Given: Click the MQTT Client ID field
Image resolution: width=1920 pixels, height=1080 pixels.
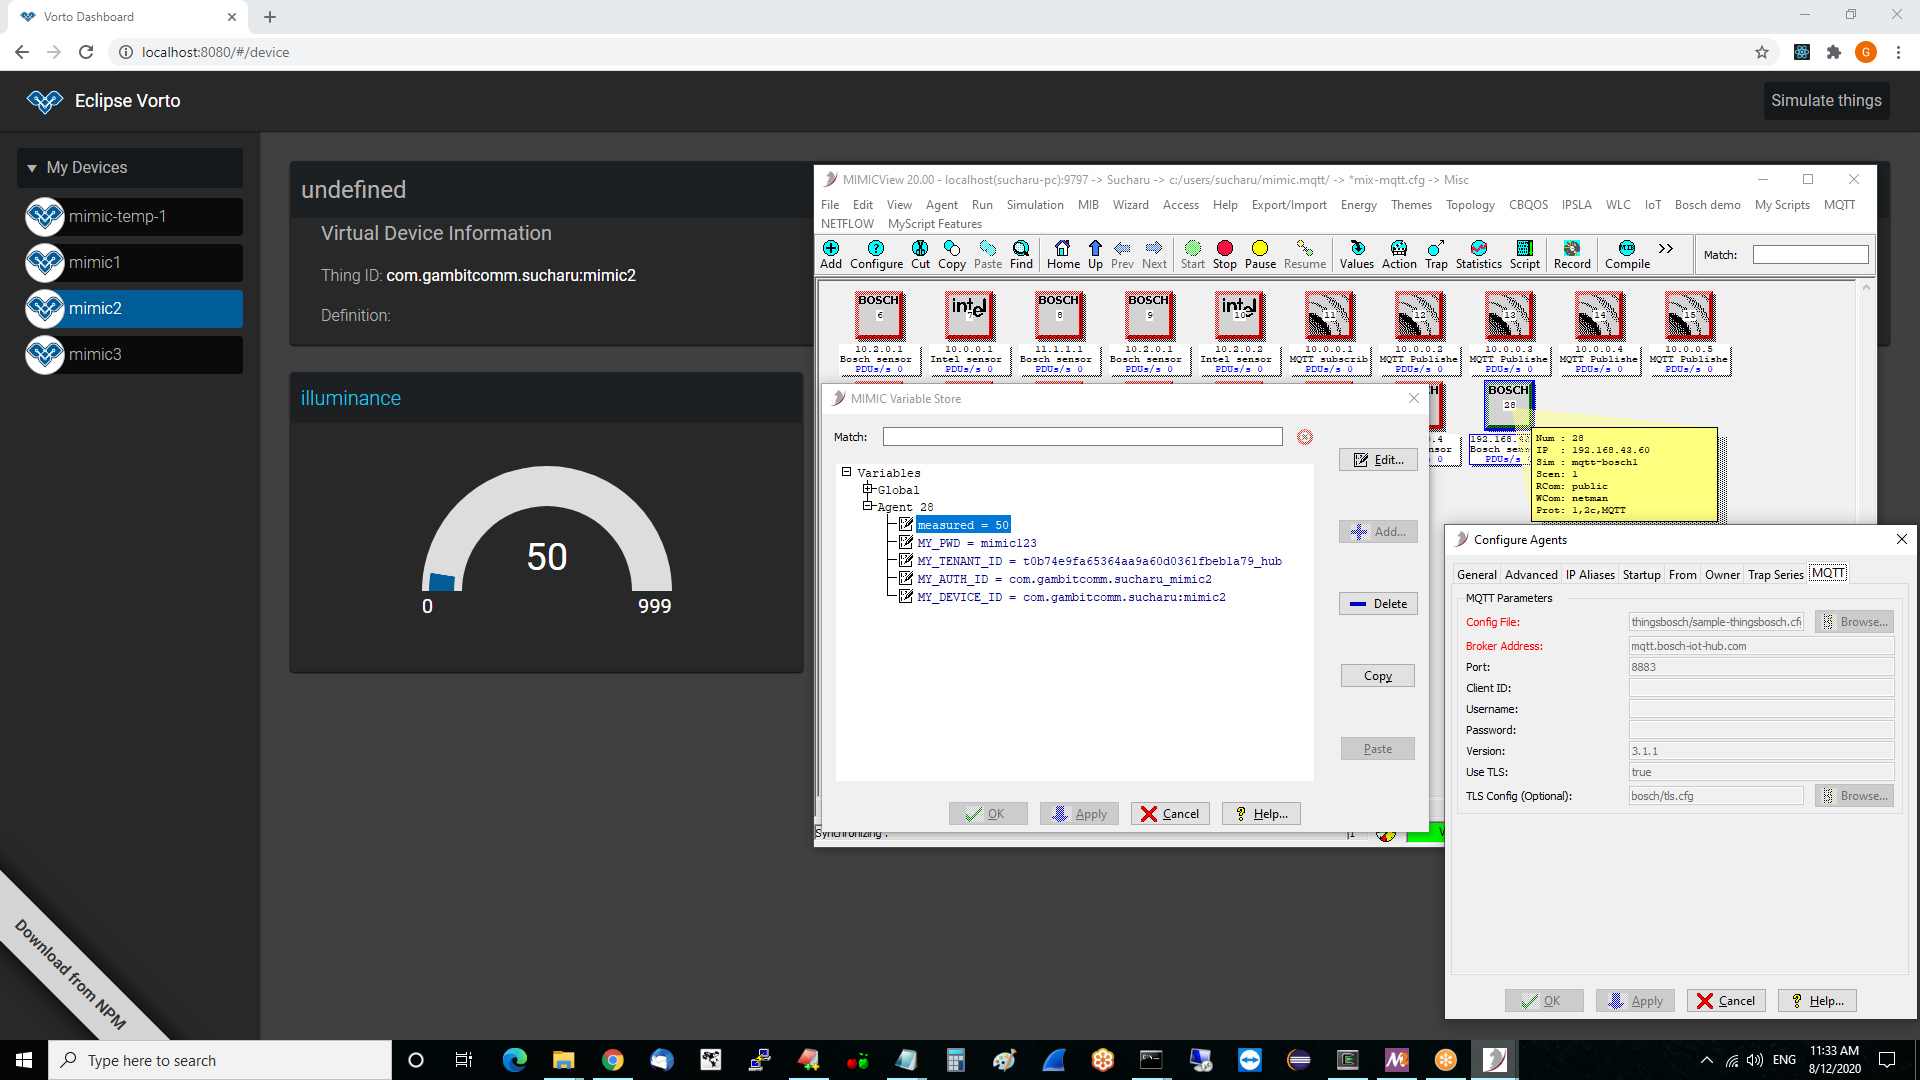Looking at the screenshot, I should click(x=1761, y=688).
